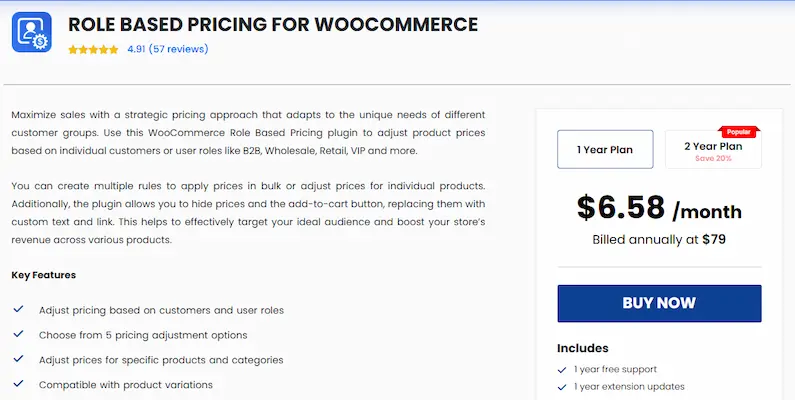
Task: Click the Save 20% label
Action: click(712, 158)
